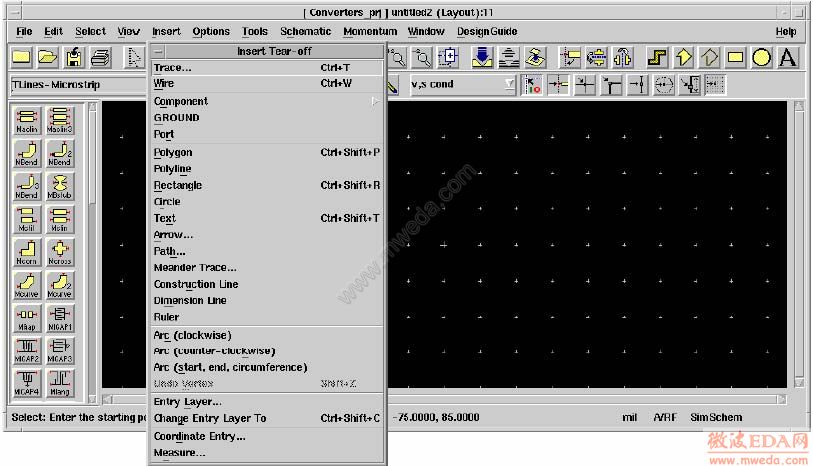The height and width of the screenshot is (466, 813).
Task: Click the Print icon in toolbar
Action: (x=100, y=58)
